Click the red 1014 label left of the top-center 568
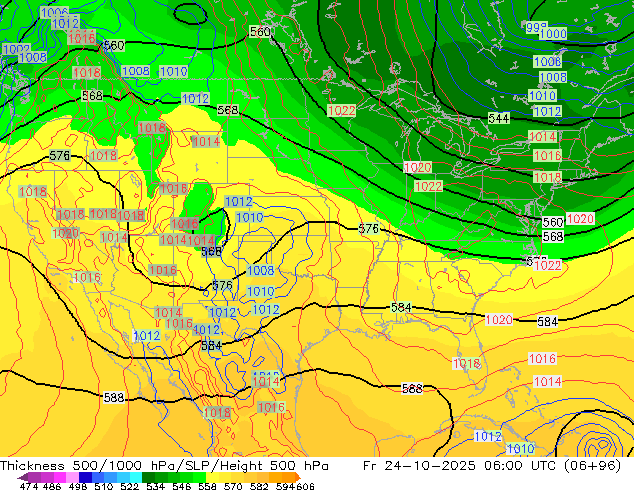The image size is (634, 490). (x=206, y=142)
